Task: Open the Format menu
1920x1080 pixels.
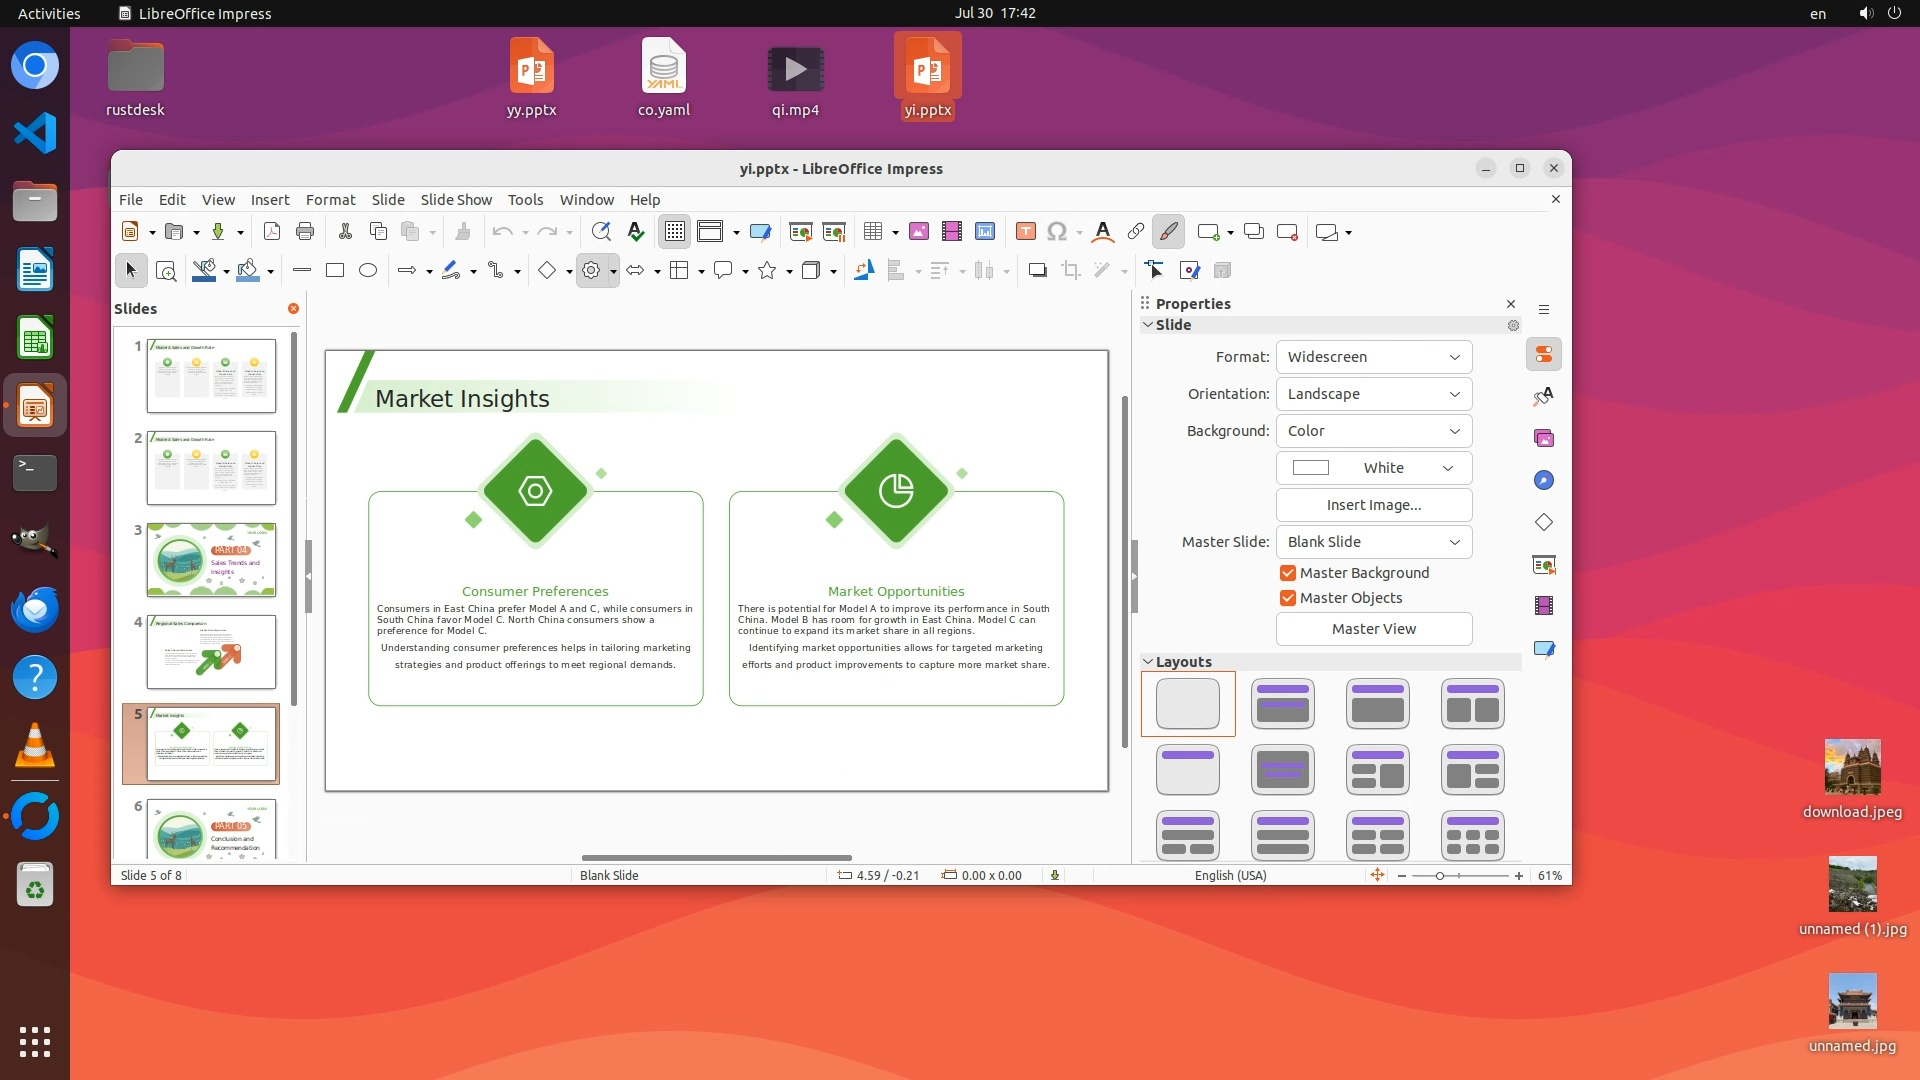Action: coord(330,200)
